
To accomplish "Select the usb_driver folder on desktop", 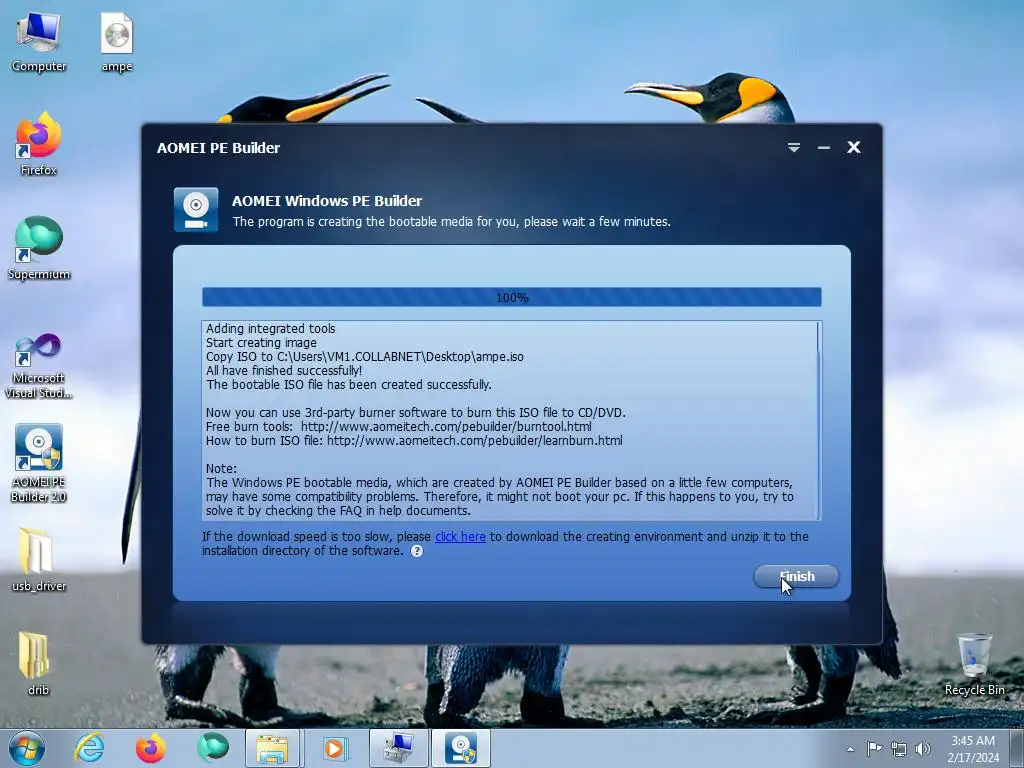I will click(x=39, y=559).
